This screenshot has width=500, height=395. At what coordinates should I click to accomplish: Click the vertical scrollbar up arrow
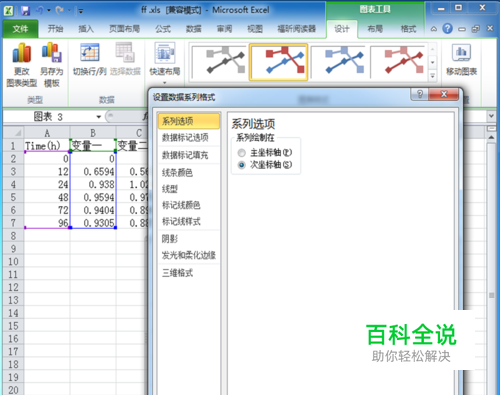tap(491, 137)
